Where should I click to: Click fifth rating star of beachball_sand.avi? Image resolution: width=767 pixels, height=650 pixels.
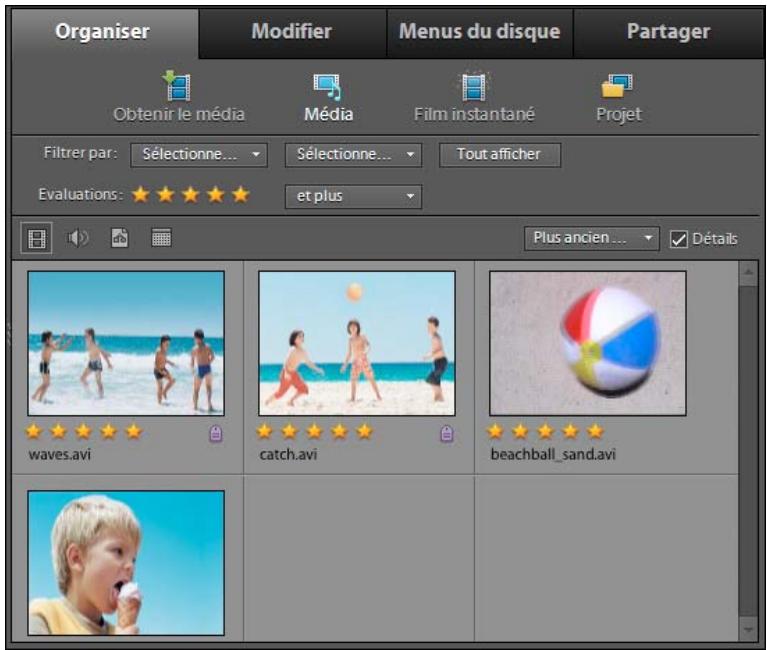click(595, 431)
